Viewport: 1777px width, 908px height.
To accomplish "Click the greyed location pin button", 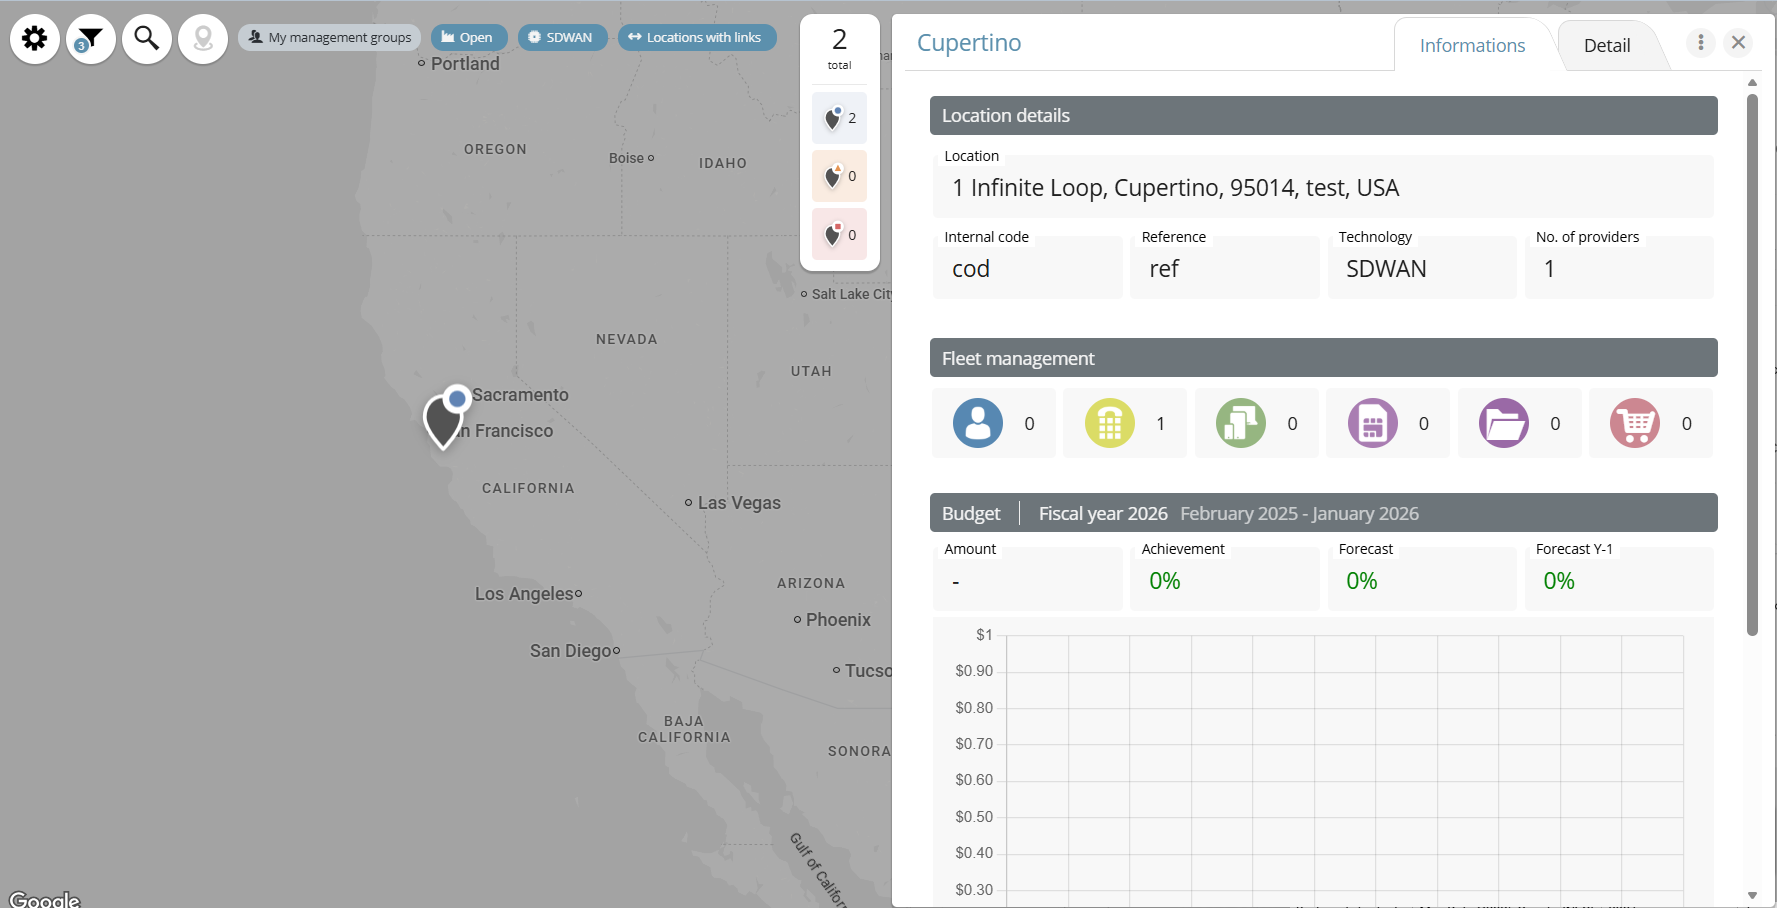I will pyautogui.click(x=203, y=39).
